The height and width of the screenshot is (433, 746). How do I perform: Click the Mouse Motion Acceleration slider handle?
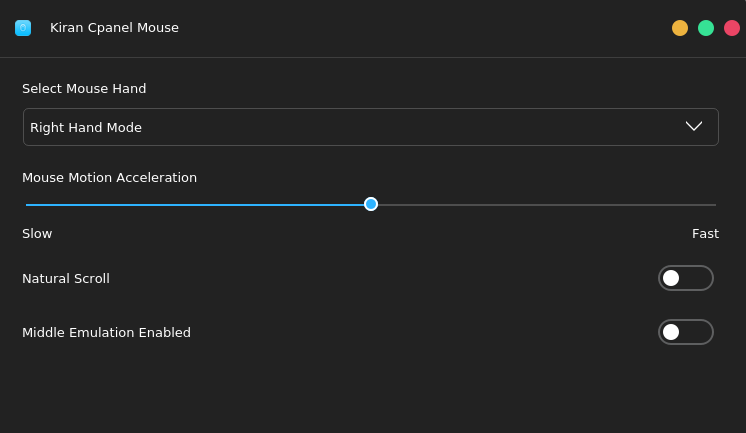coord(371,204)
